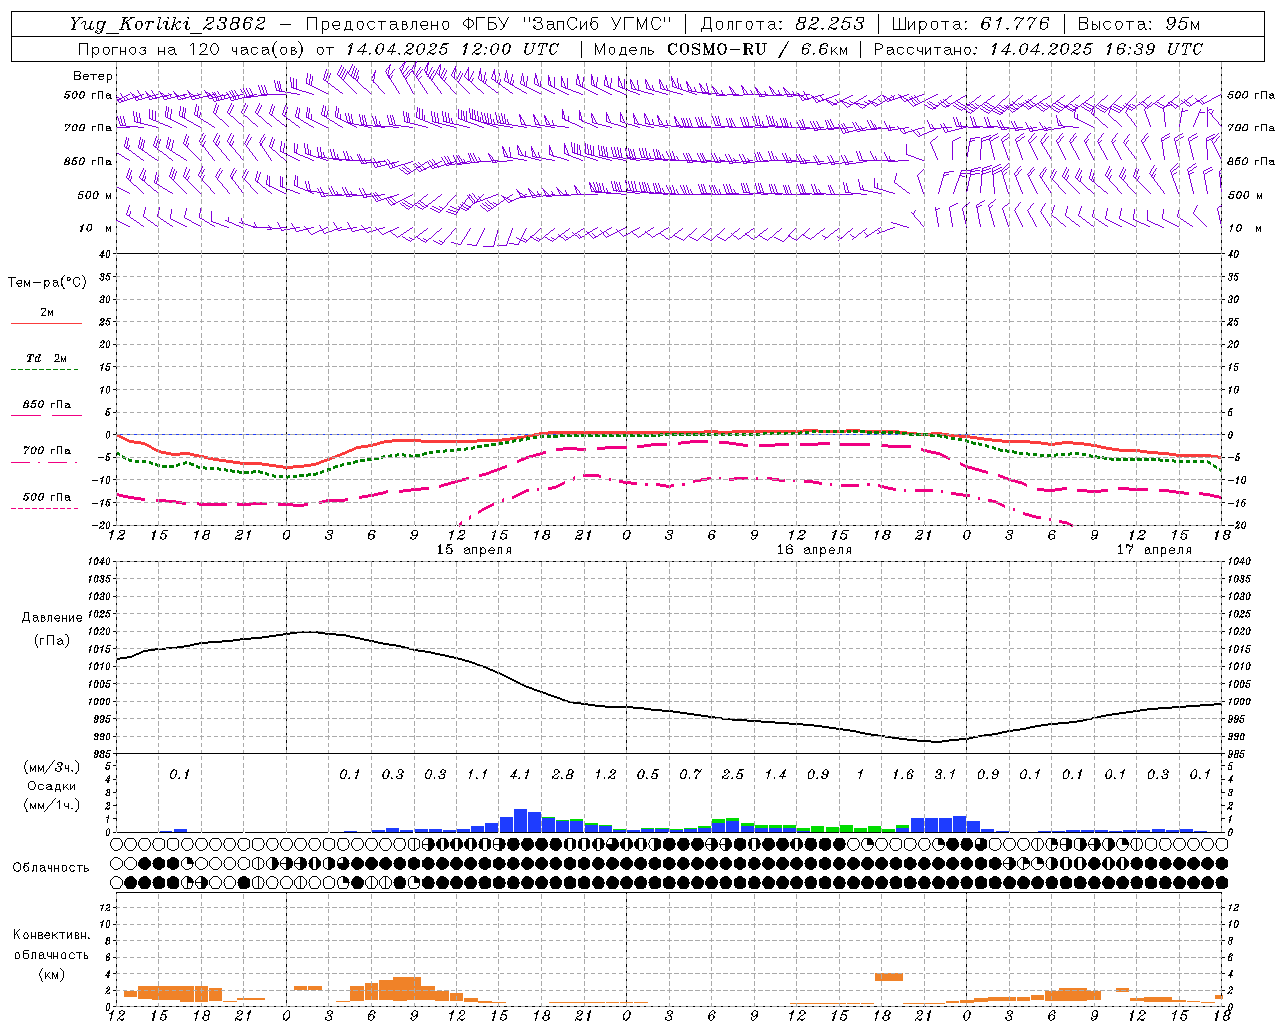The image size is (1280, 1024).
Task: Click the 1.6 precipitation total
Action: tap(903, 775)
